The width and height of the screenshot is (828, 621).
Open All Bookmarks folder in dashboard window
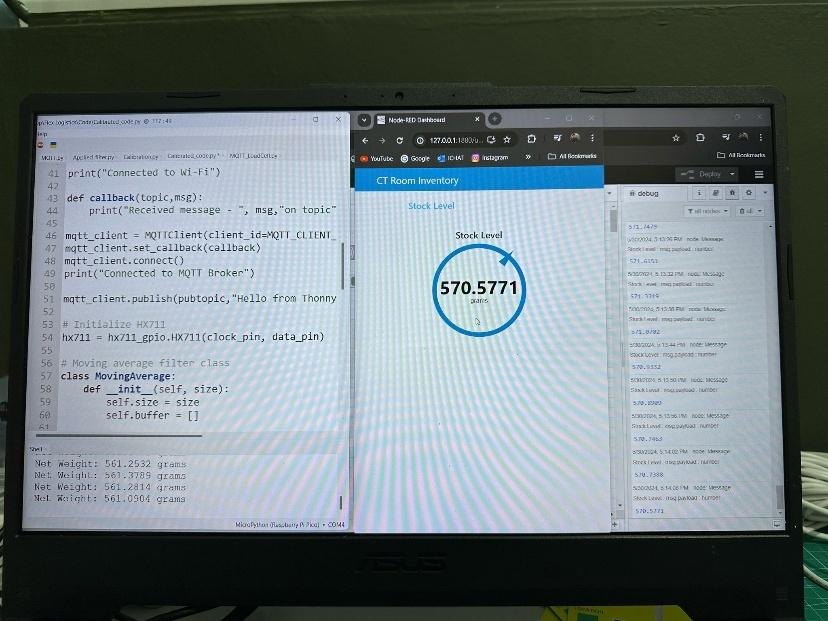tap(572, 156)
